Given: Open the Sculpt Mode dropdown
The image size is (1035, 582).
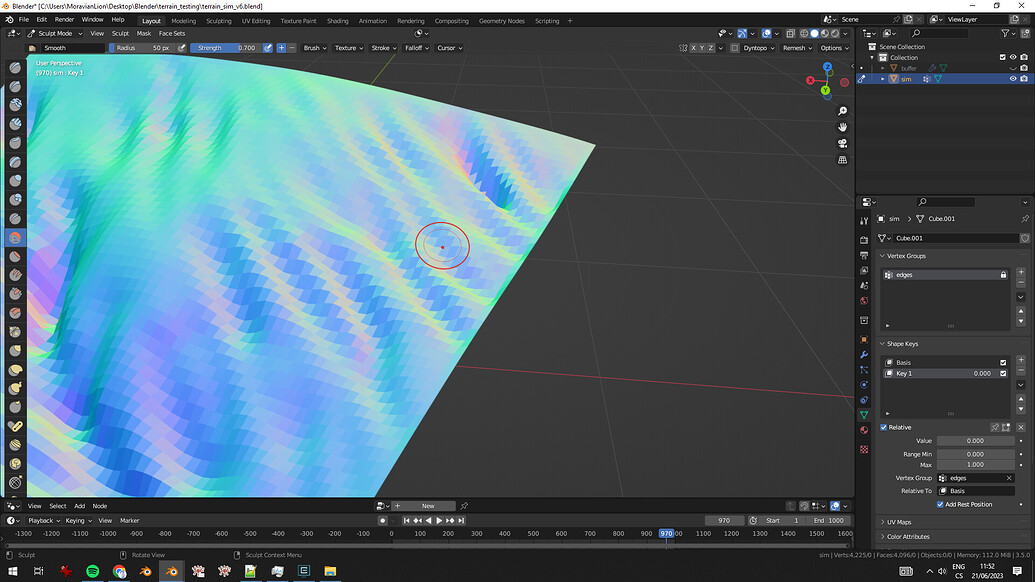Looking at the screenshot, I should pyautogui.click(x=55, y=34).
